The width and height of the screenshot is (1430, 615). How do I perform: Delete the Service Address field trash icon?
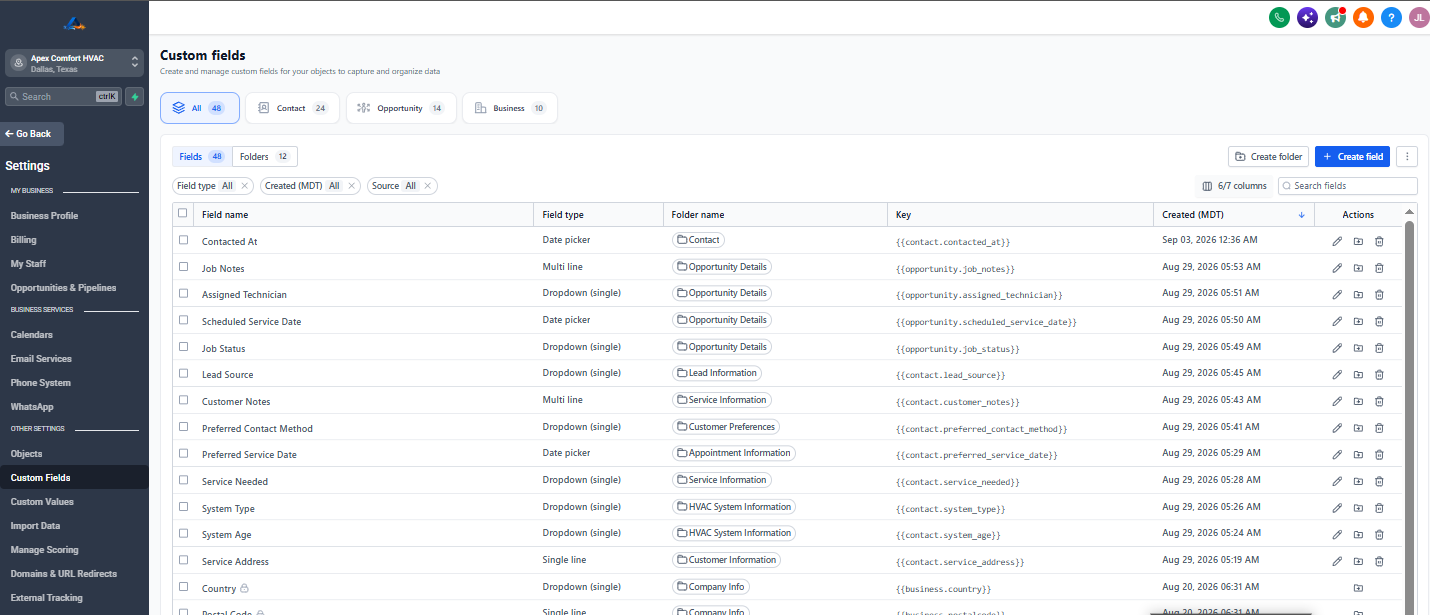click(1379, 561)
